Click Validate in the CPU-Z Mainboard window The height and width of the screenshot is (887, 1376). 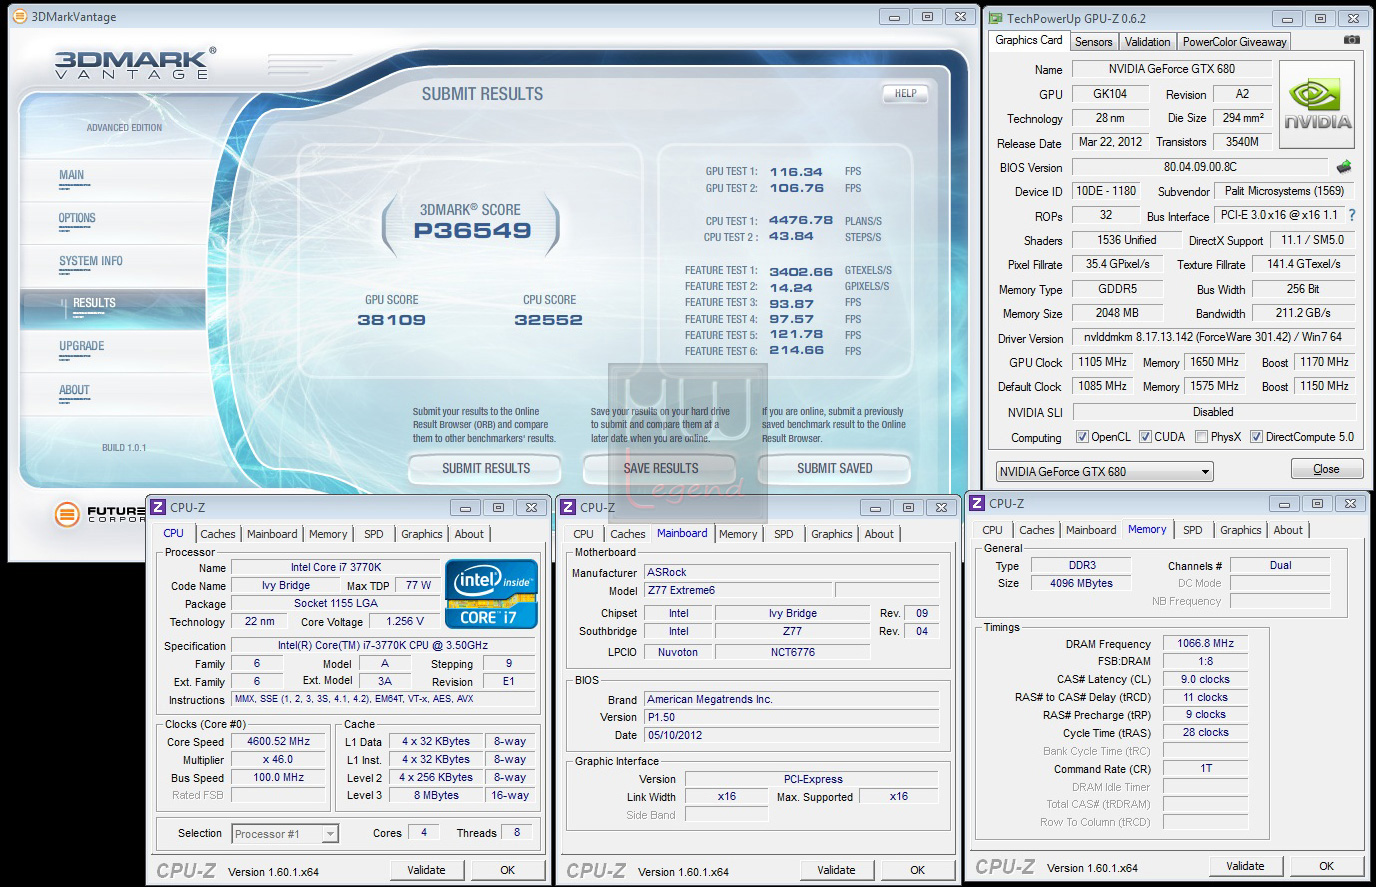(836, 870)
